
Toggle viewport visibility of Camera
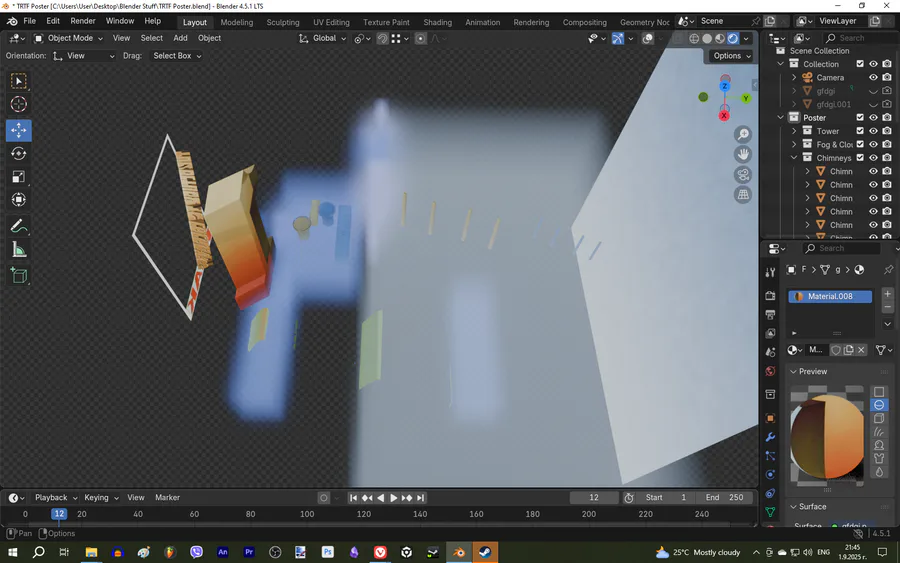point(873,77)
